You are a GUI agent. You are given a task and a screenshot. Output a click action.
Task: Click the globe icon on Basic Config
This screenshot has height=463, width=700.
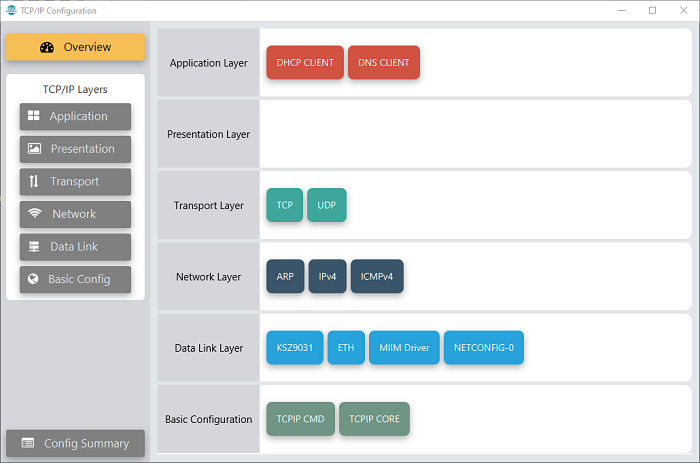[x=33, y=279]
